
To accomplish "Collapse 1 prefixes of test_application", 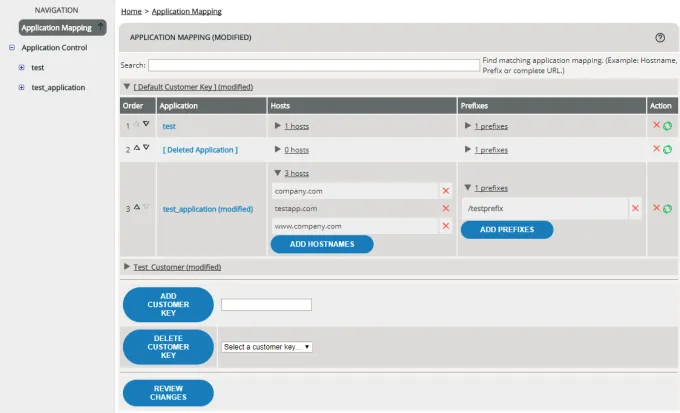I will coord(468,187).
